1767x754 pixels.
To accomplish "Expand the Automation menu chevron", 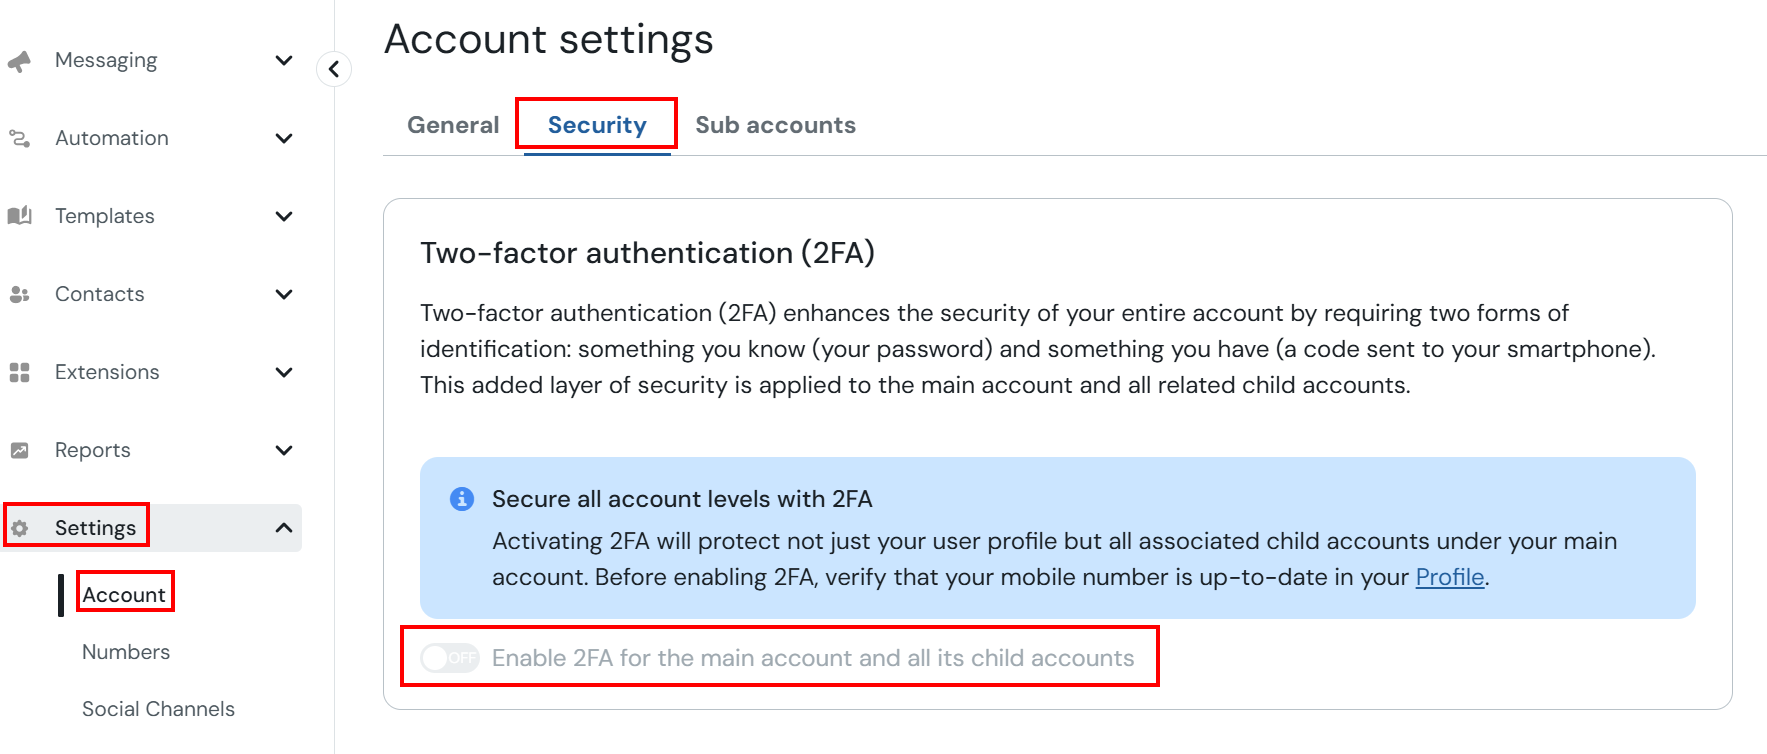I will tap(284, 138).
